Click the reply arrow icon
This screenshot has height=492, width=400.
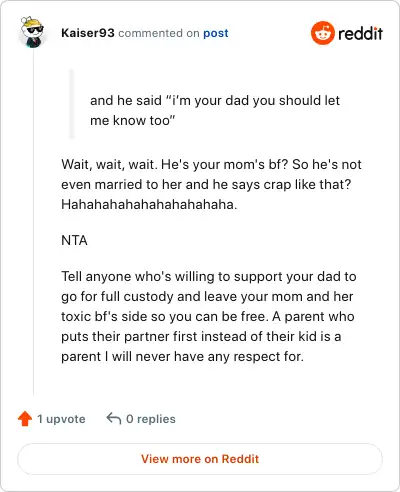[x=114, y=419]
